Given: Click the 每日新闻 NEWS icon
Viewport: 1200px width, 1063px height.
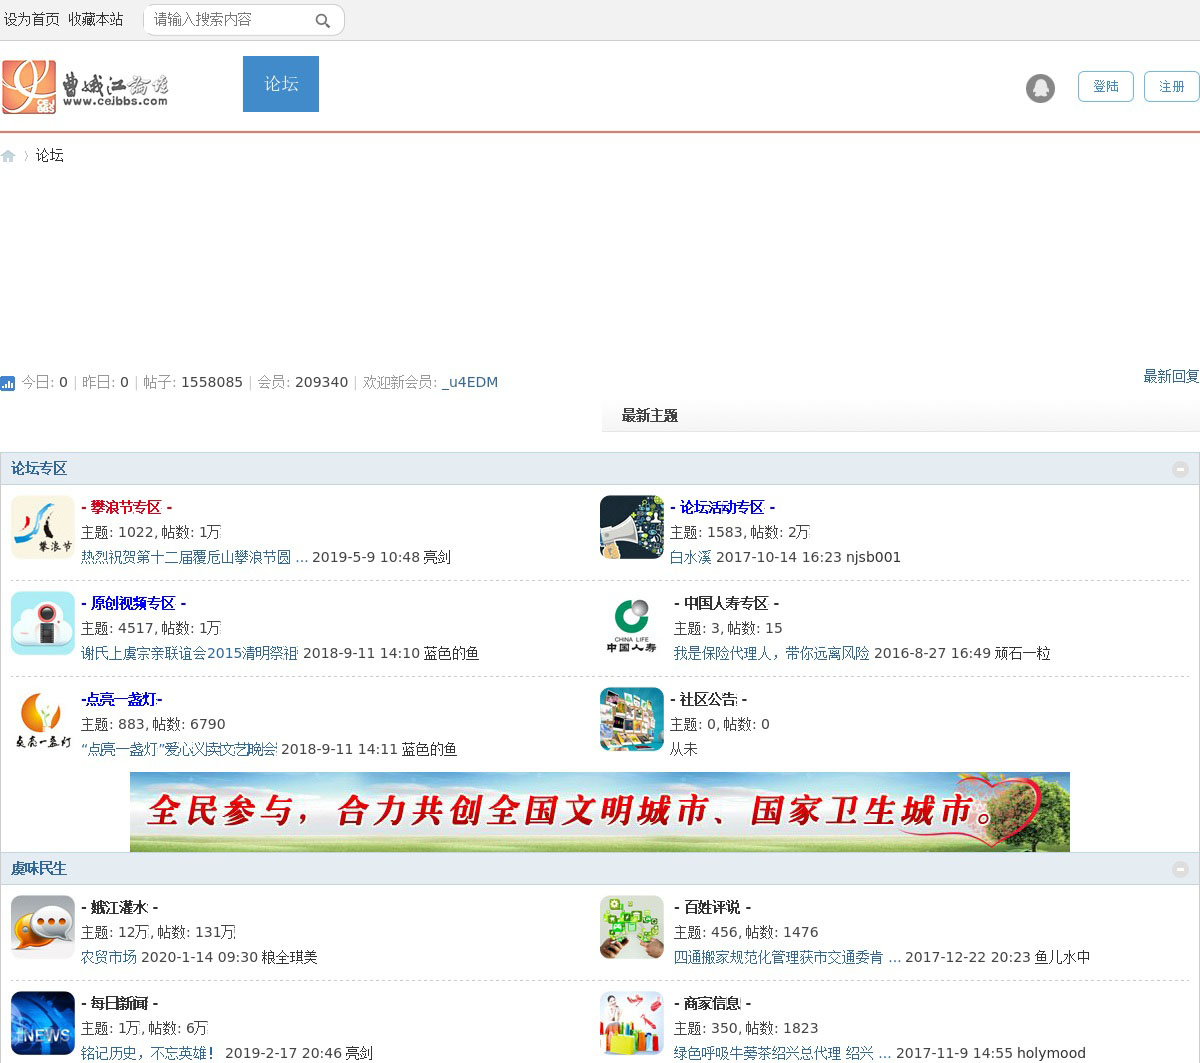Looking at the screenshot, I should pyautogui.click(x=42, y=1023).
